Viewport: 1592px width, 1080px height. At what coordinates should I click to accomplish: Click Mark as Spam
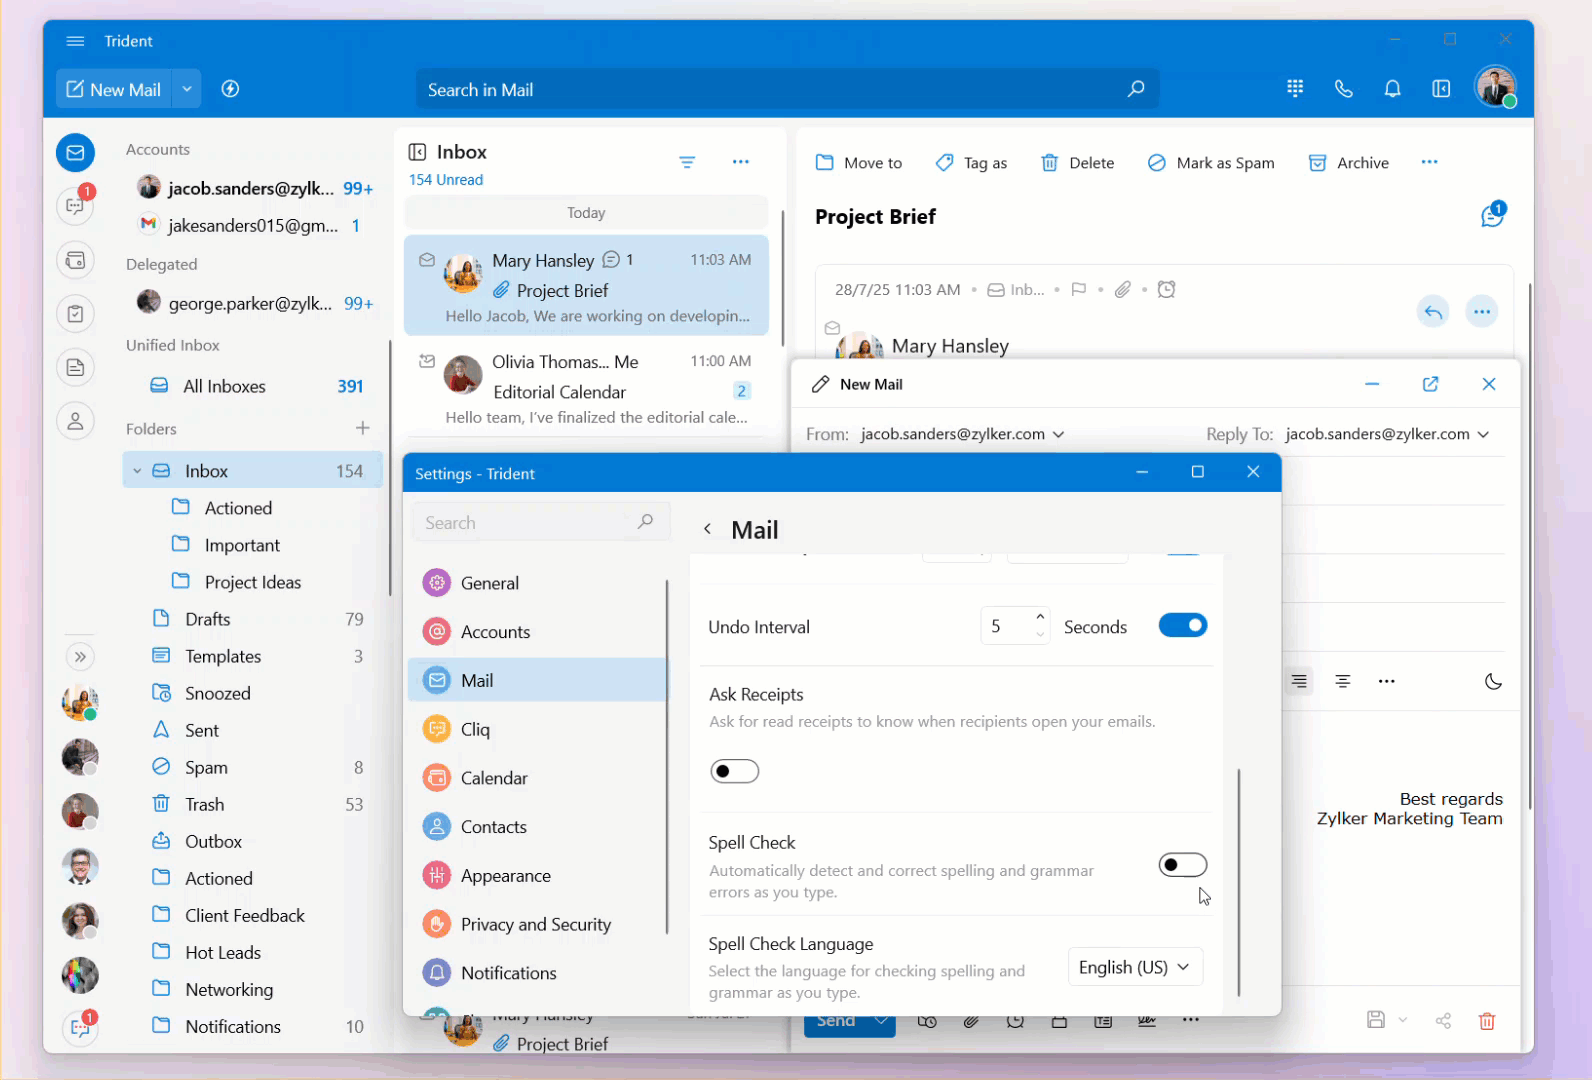1211,163
